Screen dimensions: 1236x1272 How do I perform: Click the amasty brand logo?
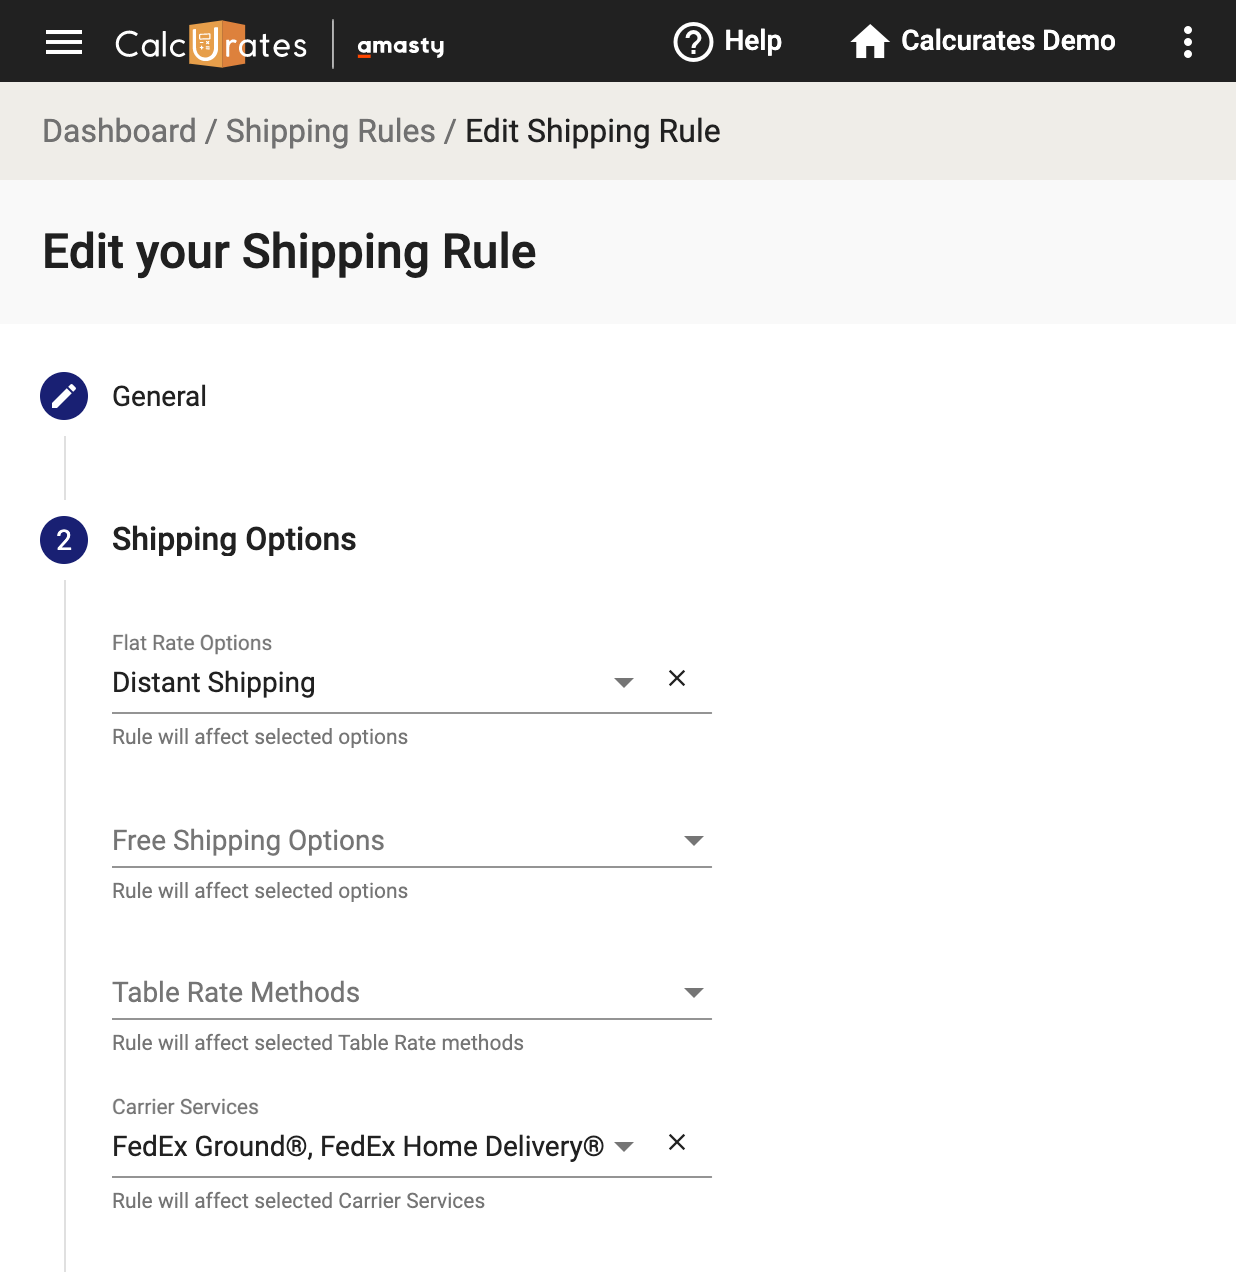coord(400,46)
